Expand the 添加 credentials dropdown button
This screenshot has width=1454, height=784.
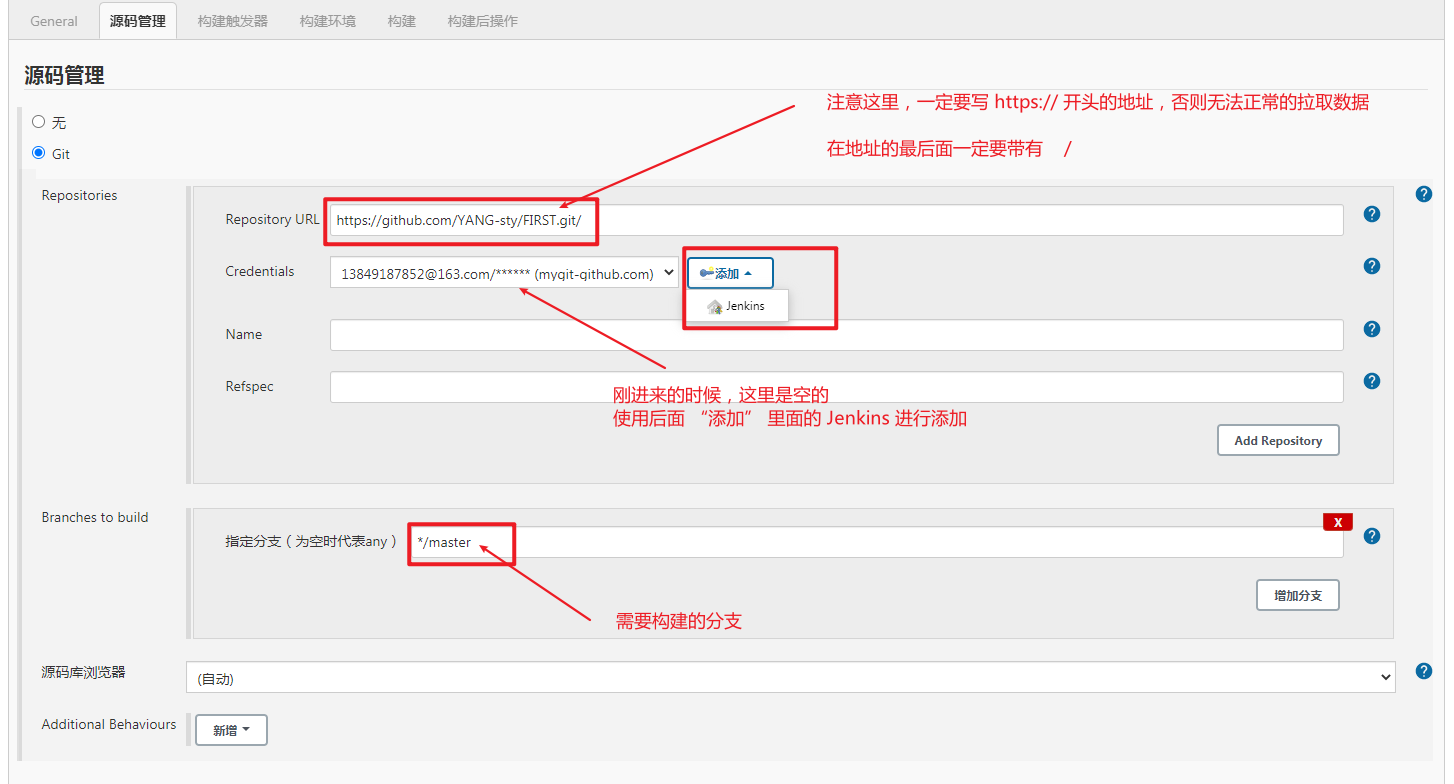click(730, 273)
